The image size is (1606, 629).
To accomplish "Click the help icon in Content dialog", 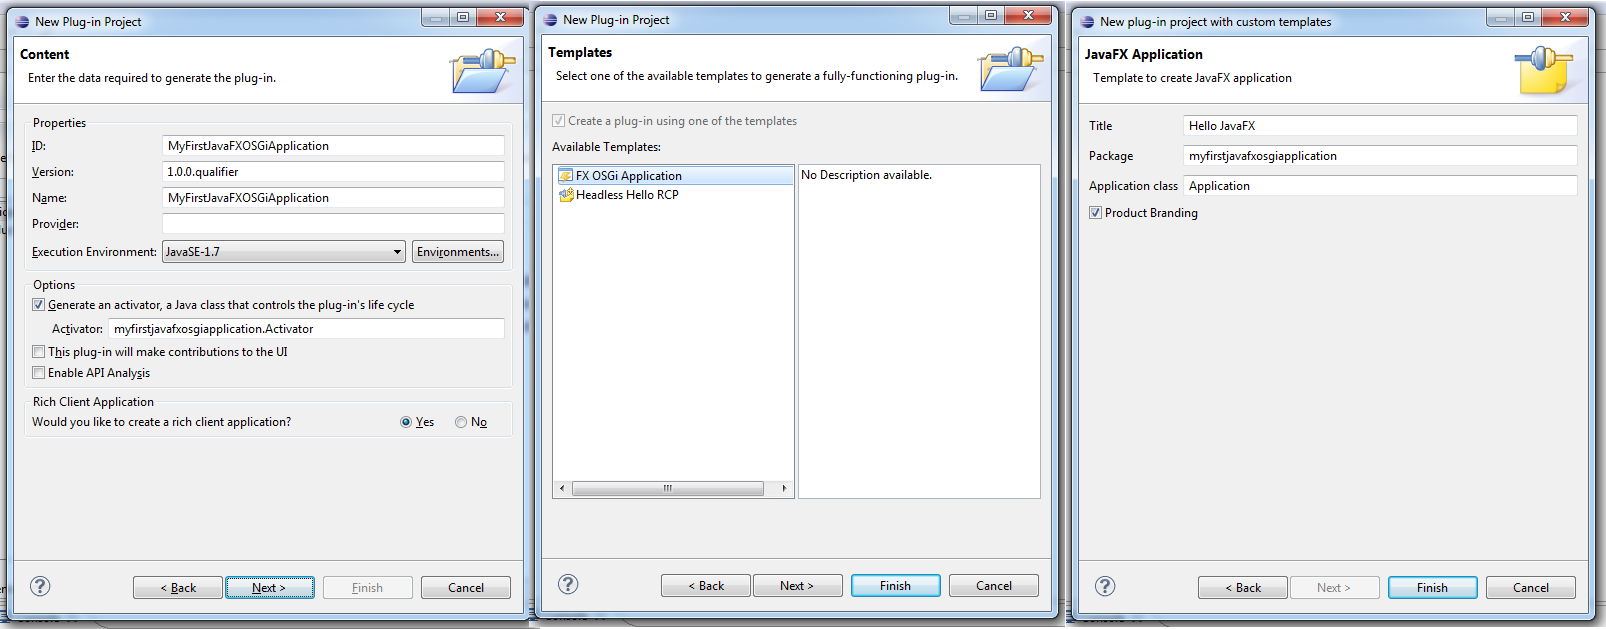I will tap(40, 586).
